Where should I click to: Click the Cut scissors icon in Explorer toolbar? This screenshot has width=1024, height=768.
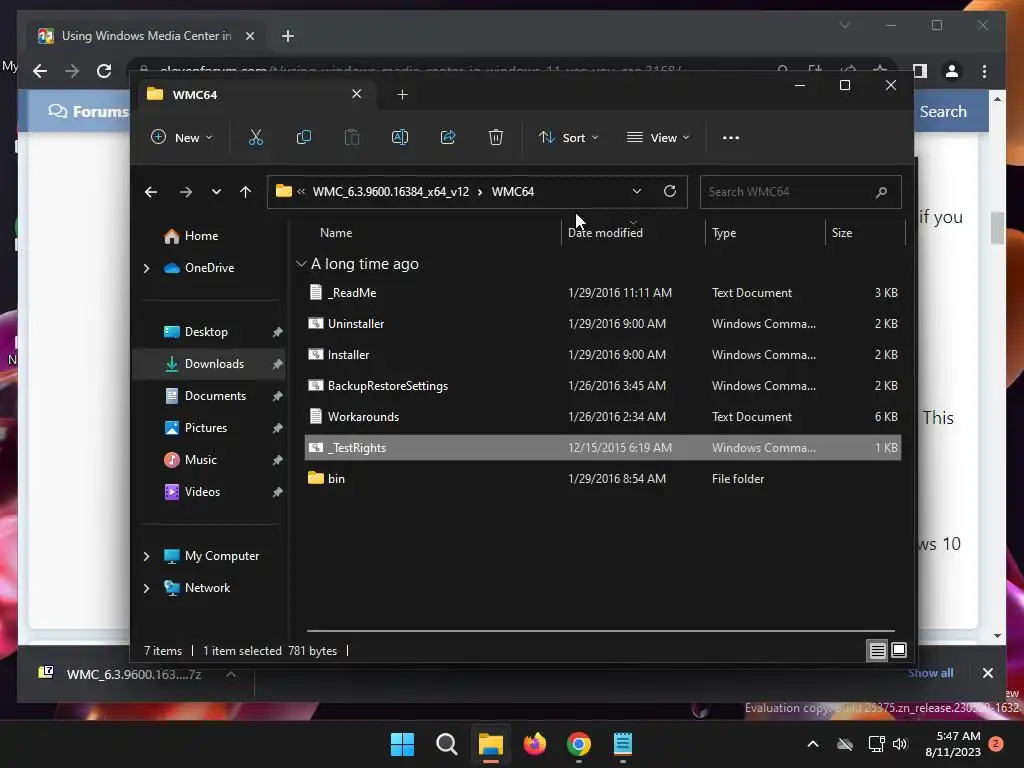tap(255, 137)
